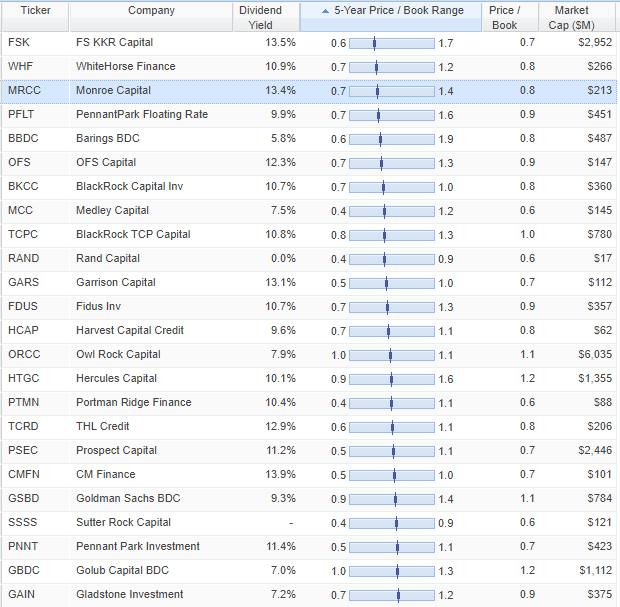Click the BlackRock Capital Inv company name
The image size is (620, 607).
tap(129, 186)
